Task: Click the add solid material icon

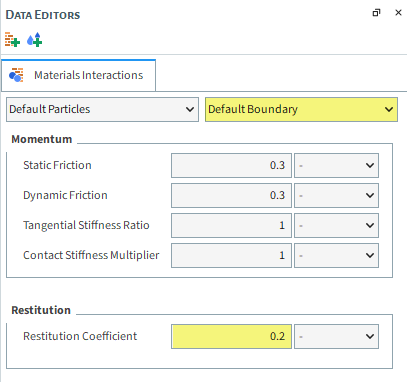Action: pos(12,40)
